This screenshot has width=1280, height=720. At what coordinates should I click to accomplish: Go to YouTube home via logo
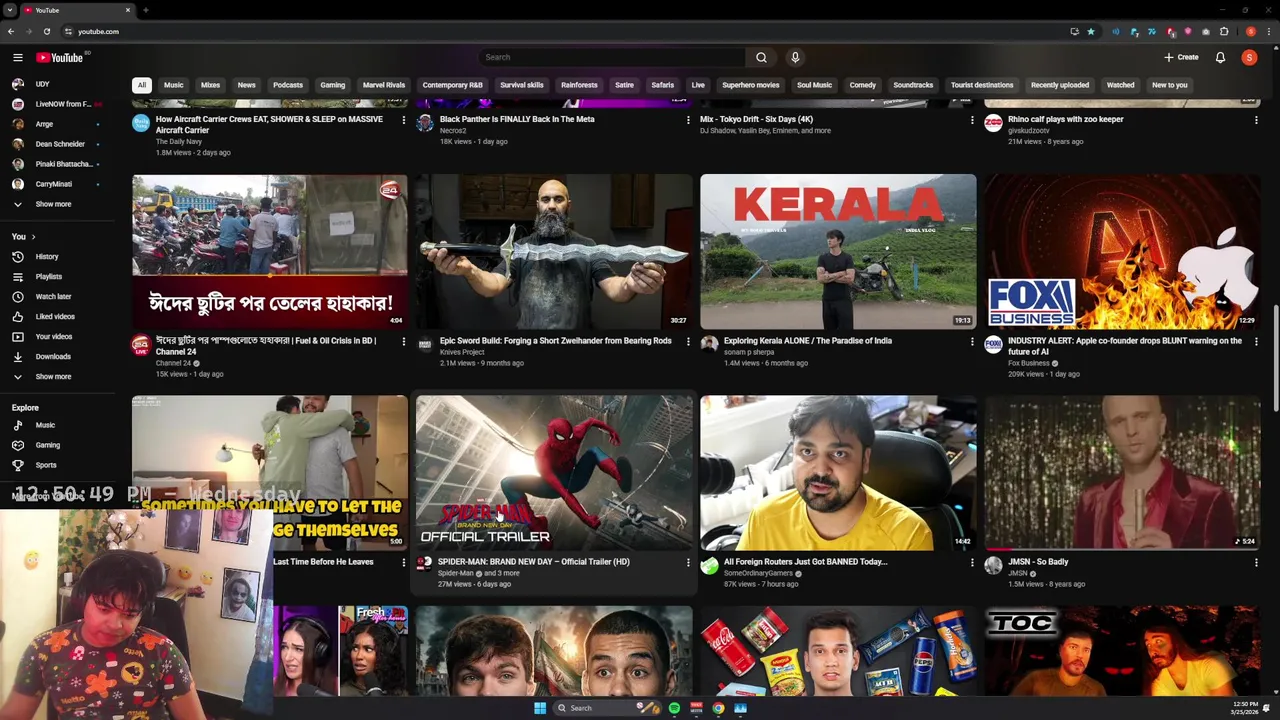(x=60, y=58)
